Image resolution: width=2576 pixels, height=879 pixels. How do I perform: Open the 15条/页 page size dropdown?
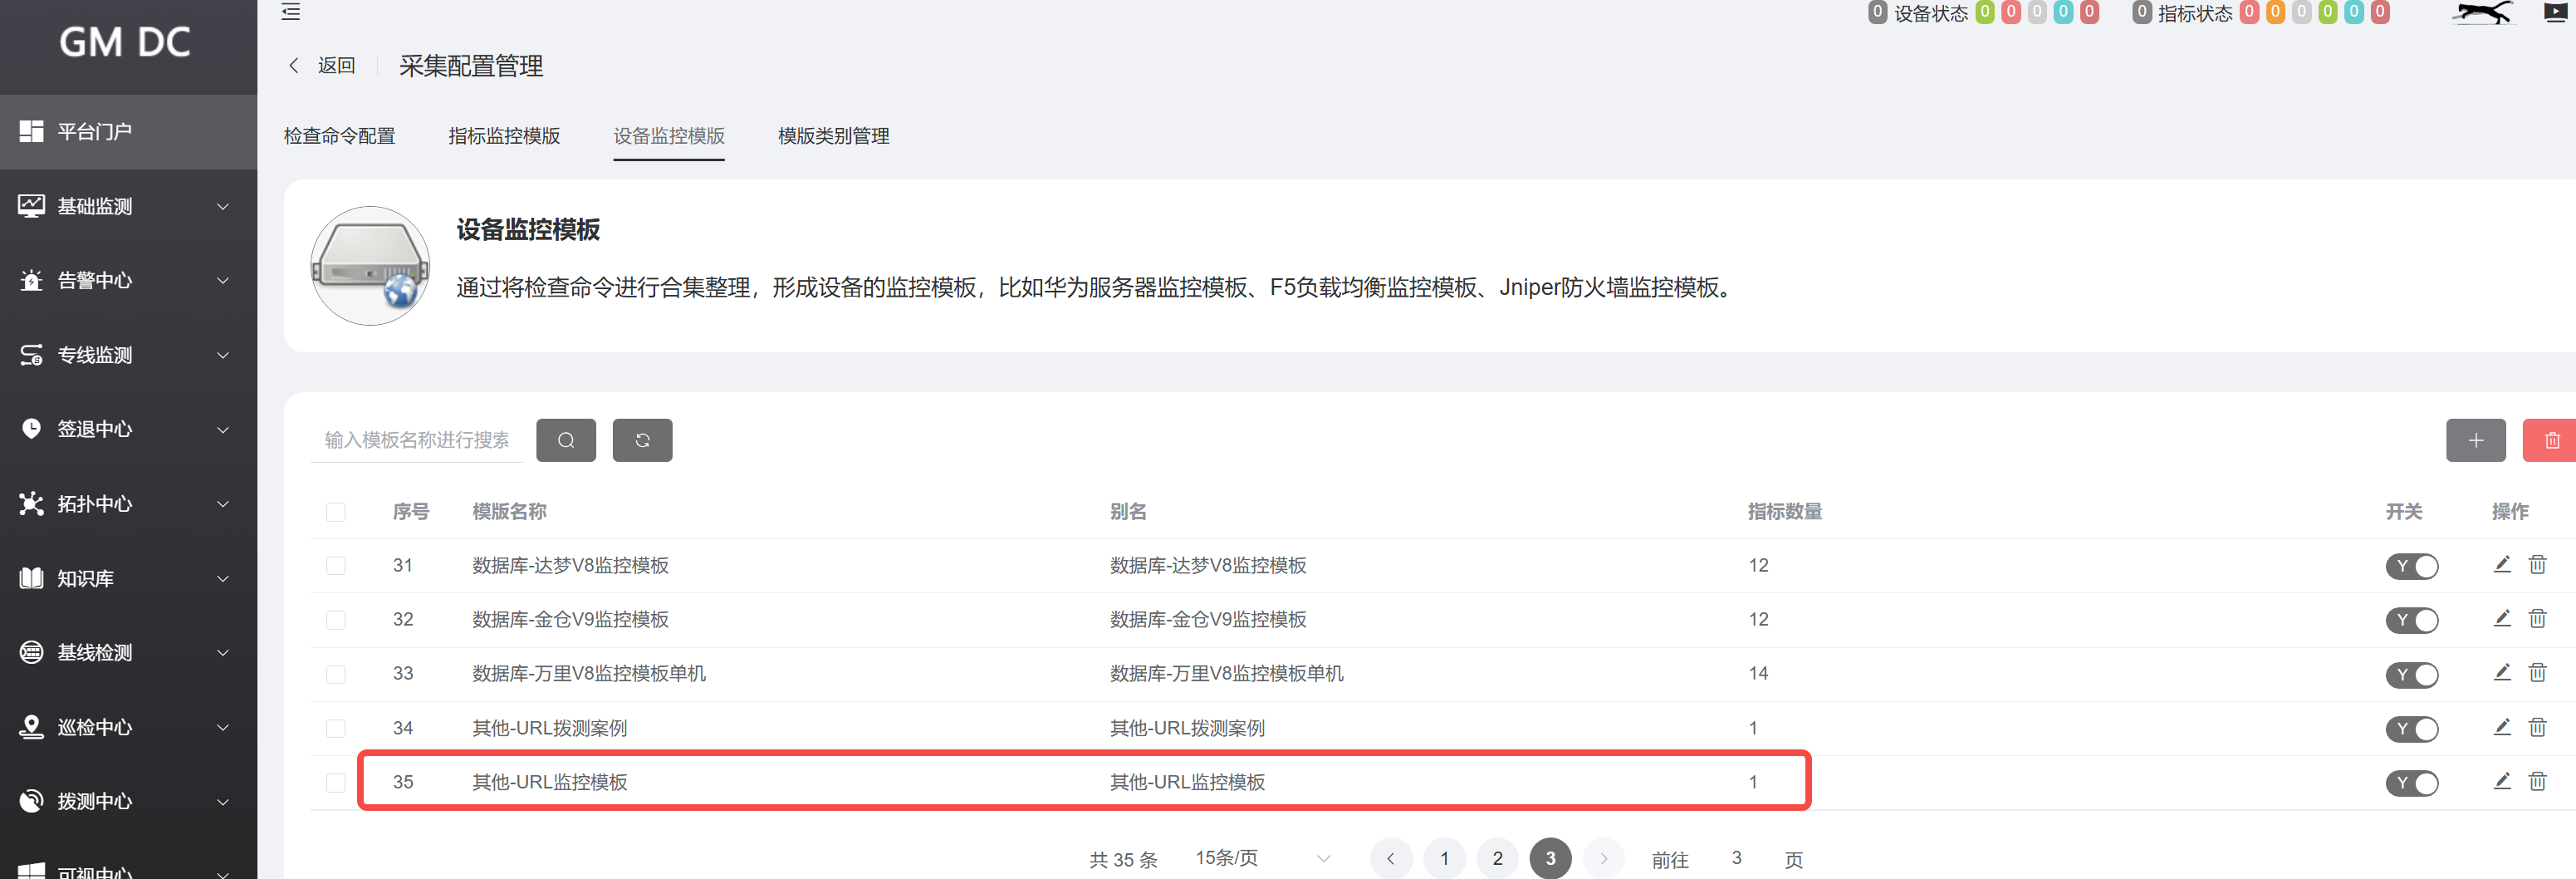pos(1262,858)
